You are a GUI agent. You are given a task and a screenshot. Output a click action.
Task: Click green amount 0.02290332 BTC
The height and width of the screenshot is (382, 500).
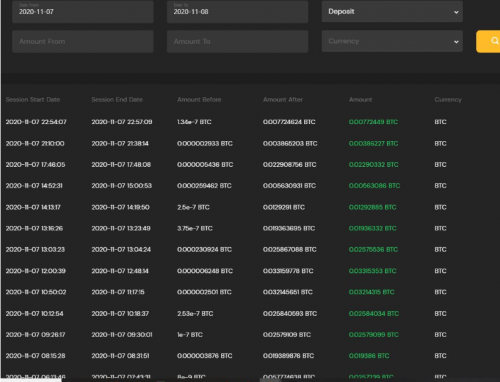(373, 165)
